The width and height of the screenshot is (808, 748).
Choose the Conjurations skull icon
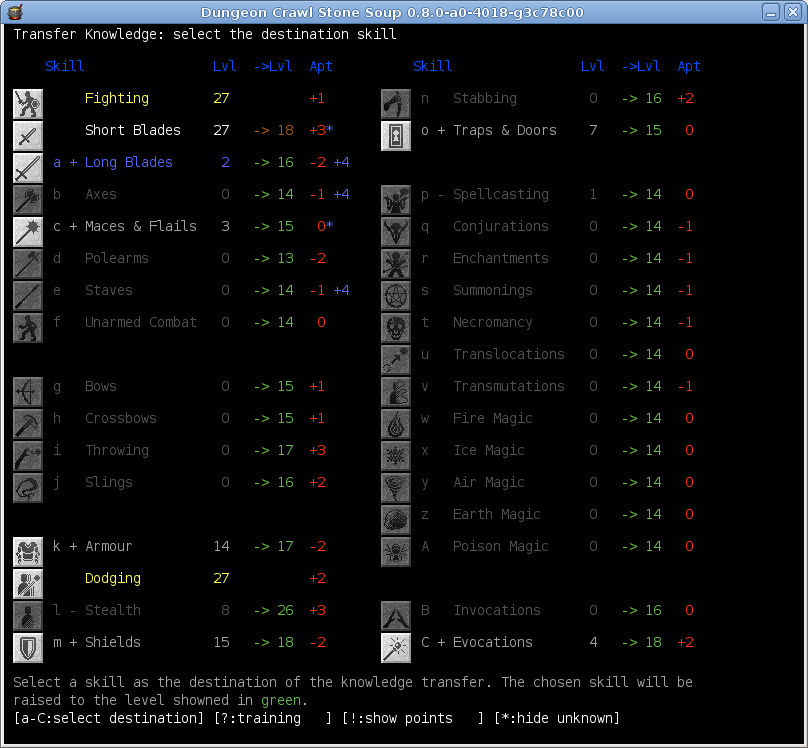(396, 231)
